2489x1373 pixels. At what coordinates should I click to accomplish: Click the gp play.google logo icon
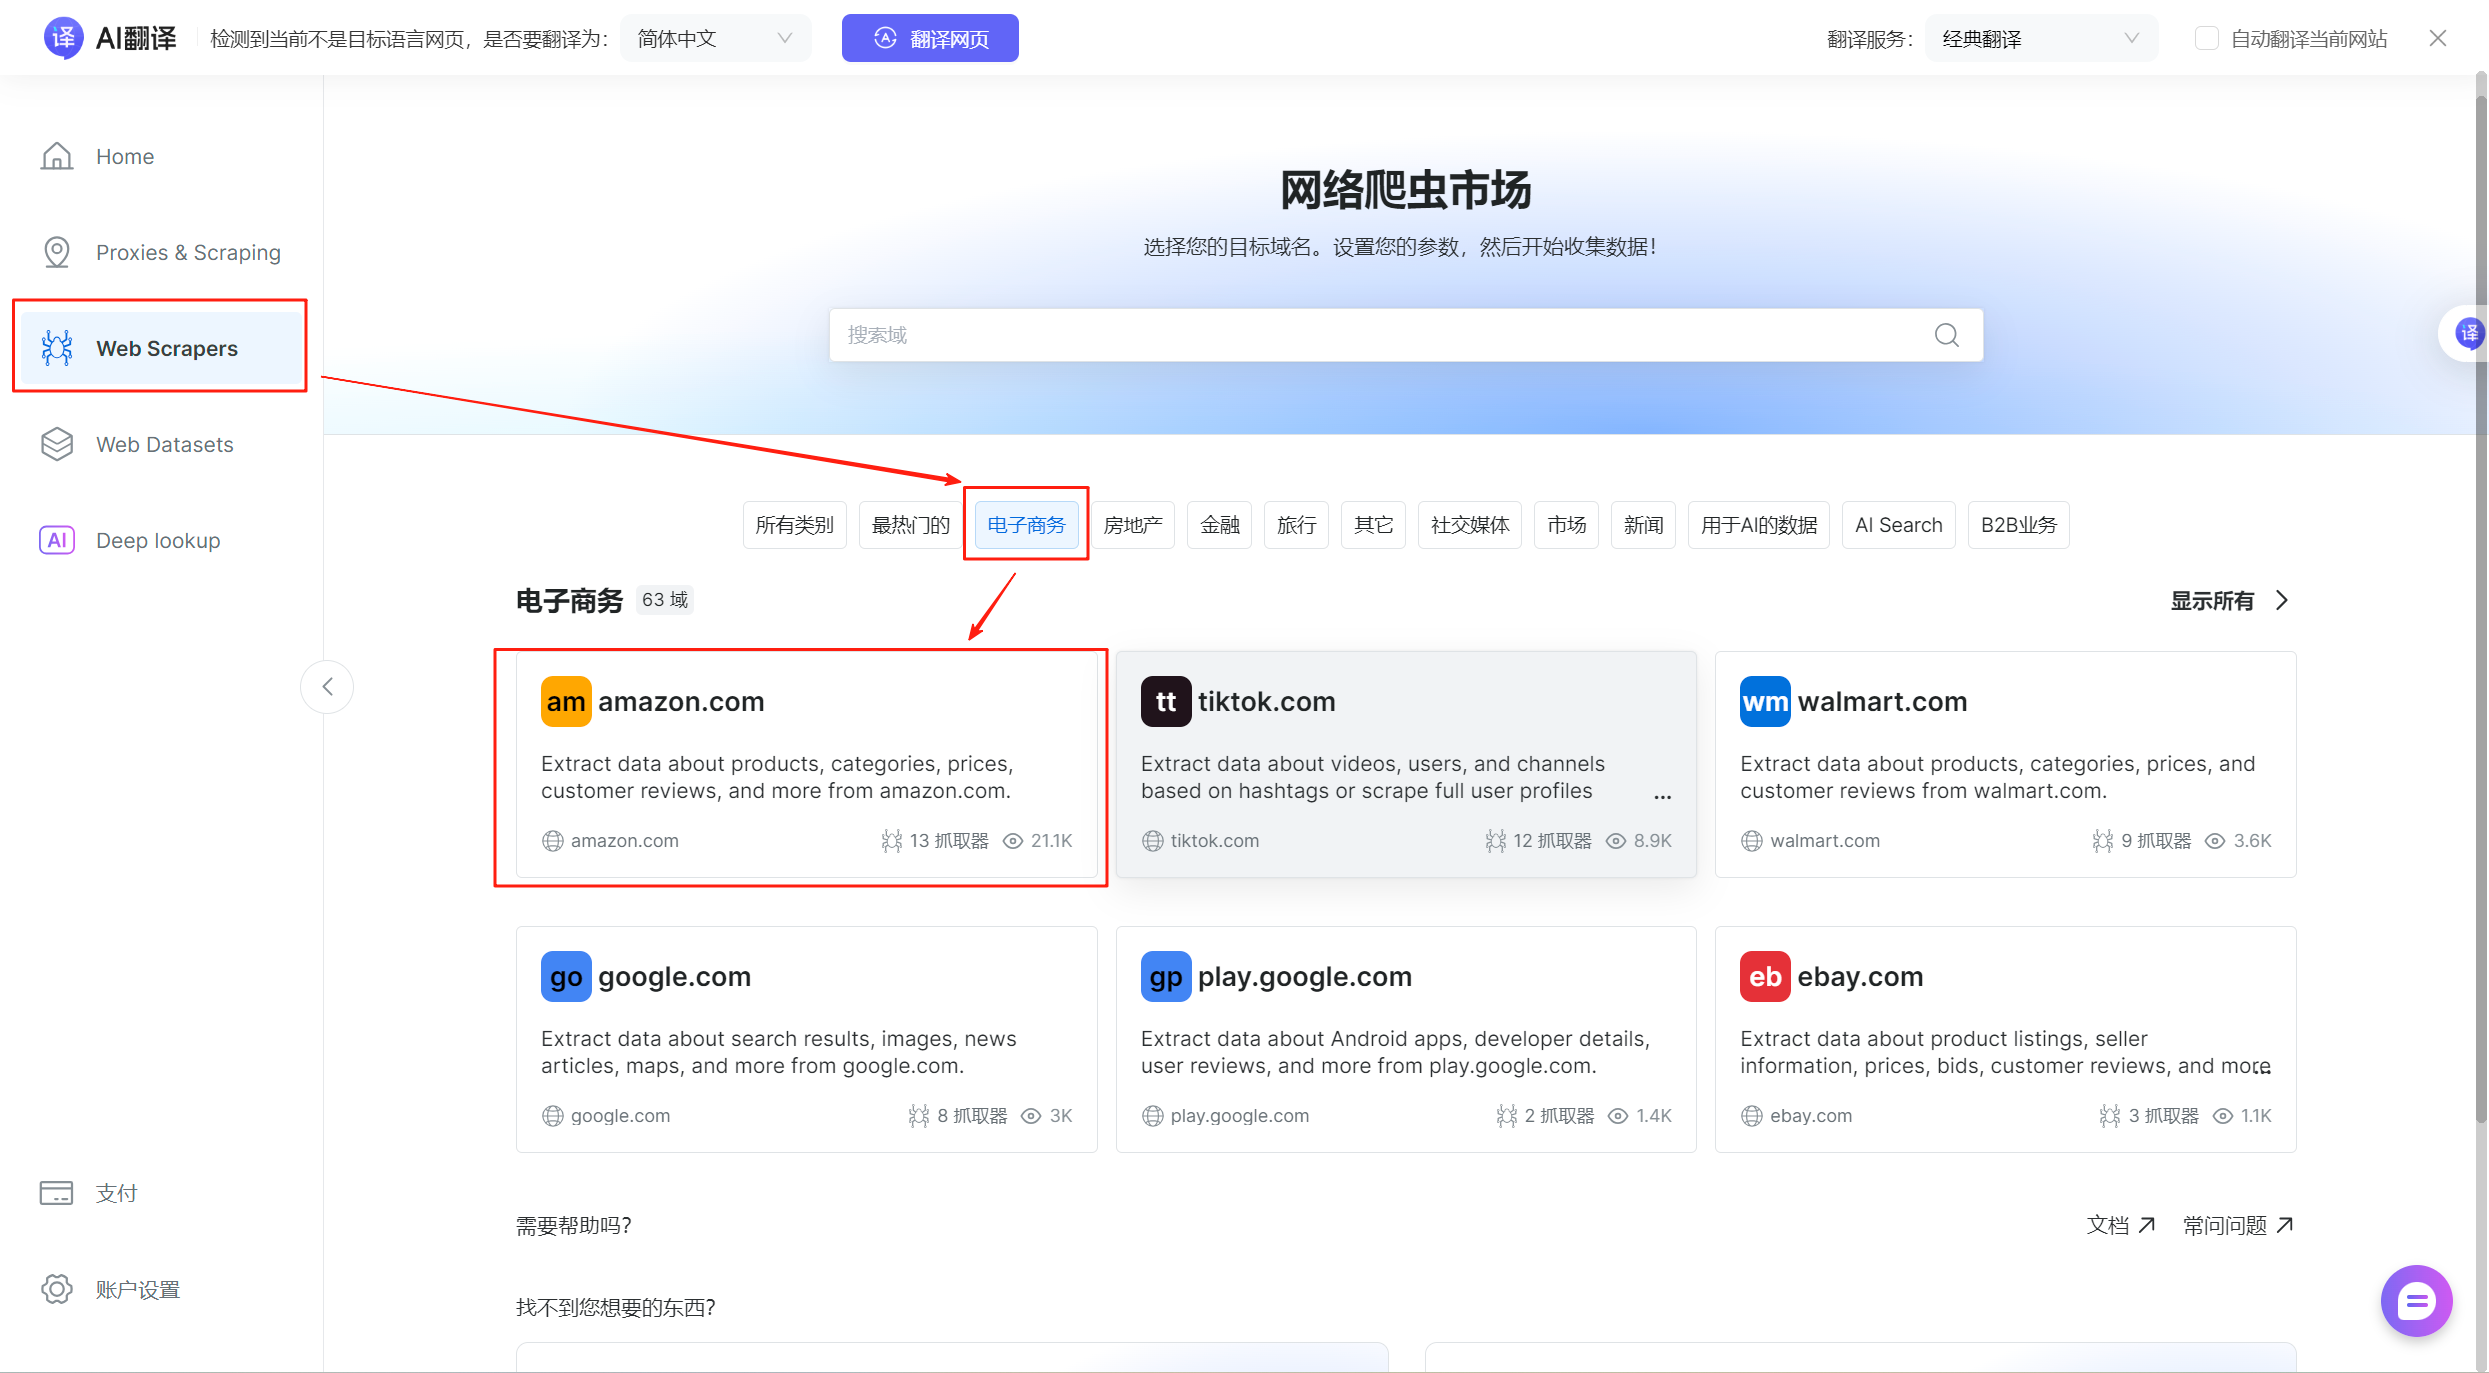(1166, 977)
